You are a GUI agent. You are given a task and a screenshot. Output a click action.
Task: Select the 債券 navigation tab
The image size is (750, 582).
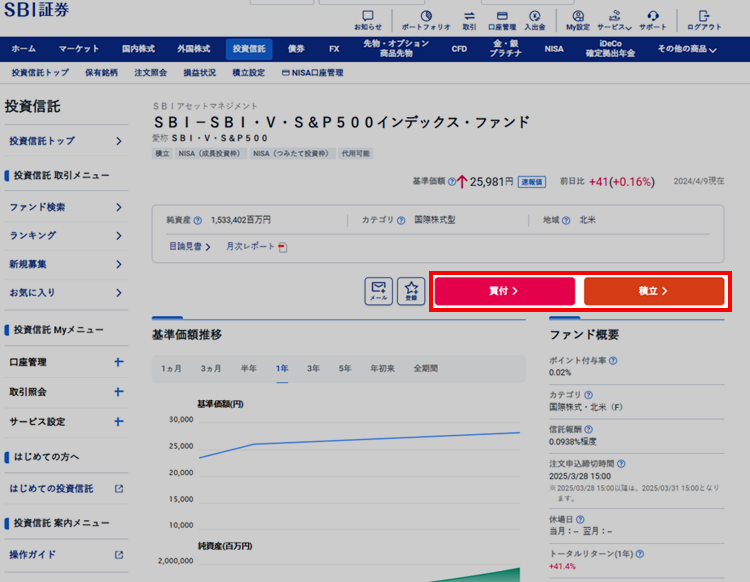pos(296,49)
